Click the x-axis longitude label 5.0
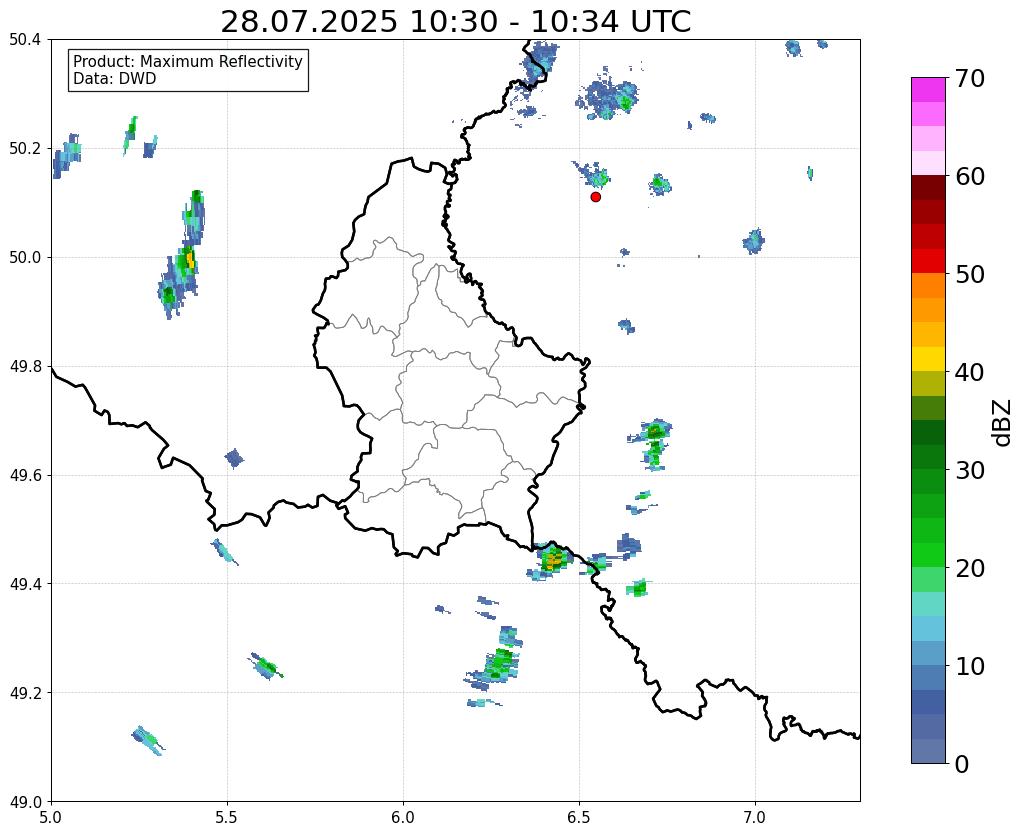 (x=51, y=817)
